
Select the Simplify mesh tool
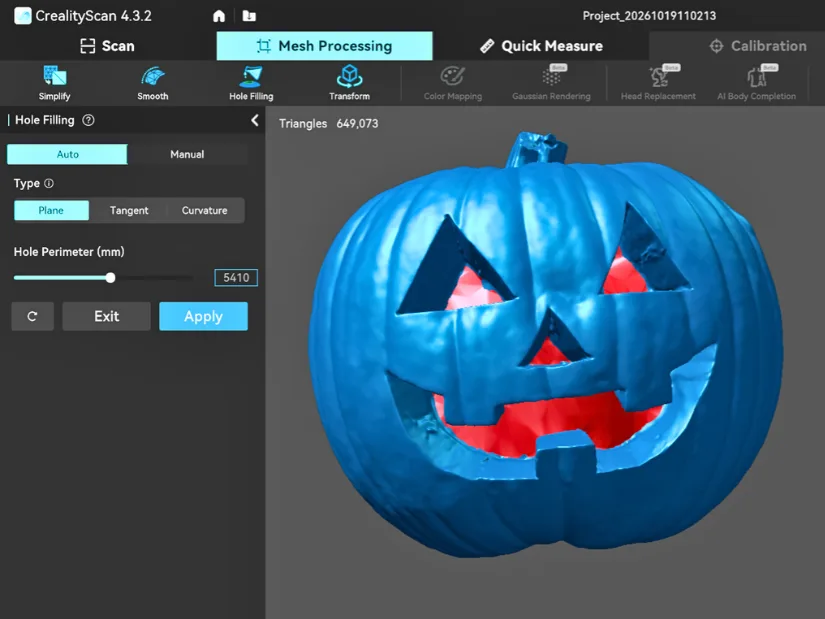click(x=55, y=83)
